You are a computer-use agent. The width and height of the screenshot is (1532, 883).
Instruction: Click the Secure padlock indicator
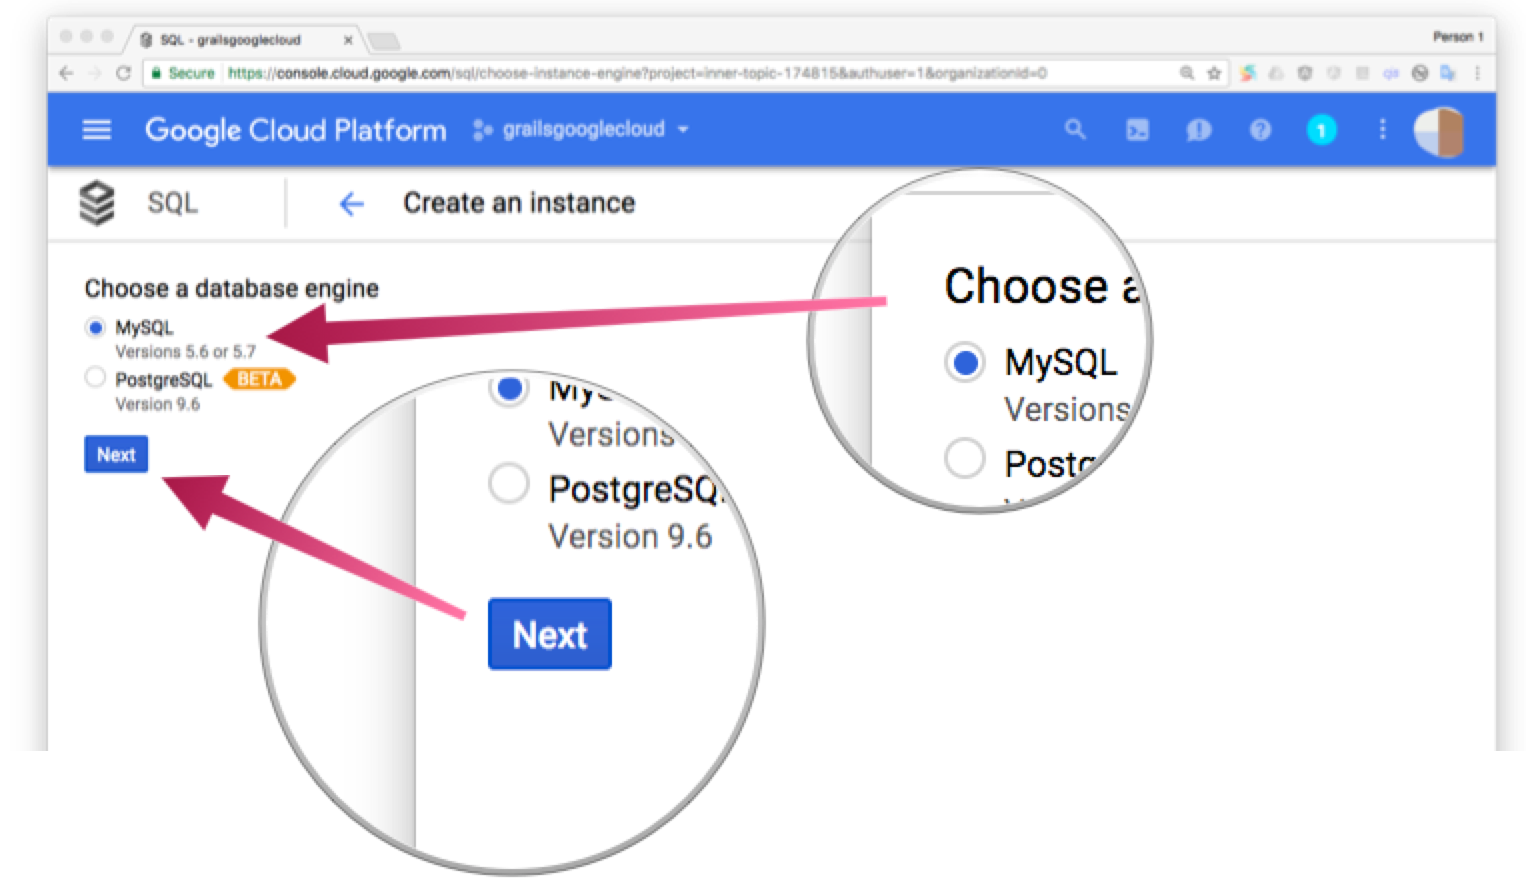(x=182, y=73)
